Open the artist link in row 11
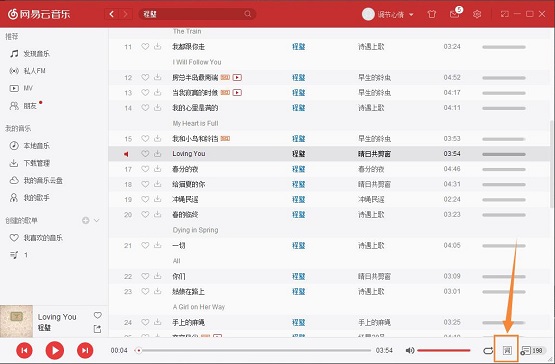The height and width of the screenshot is (364, 555). (299, 47)
